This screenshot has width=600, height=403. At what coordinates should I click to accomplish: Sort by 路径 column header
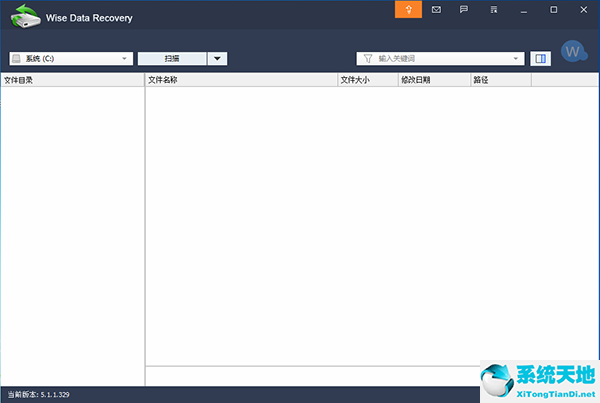pos(500,80)
